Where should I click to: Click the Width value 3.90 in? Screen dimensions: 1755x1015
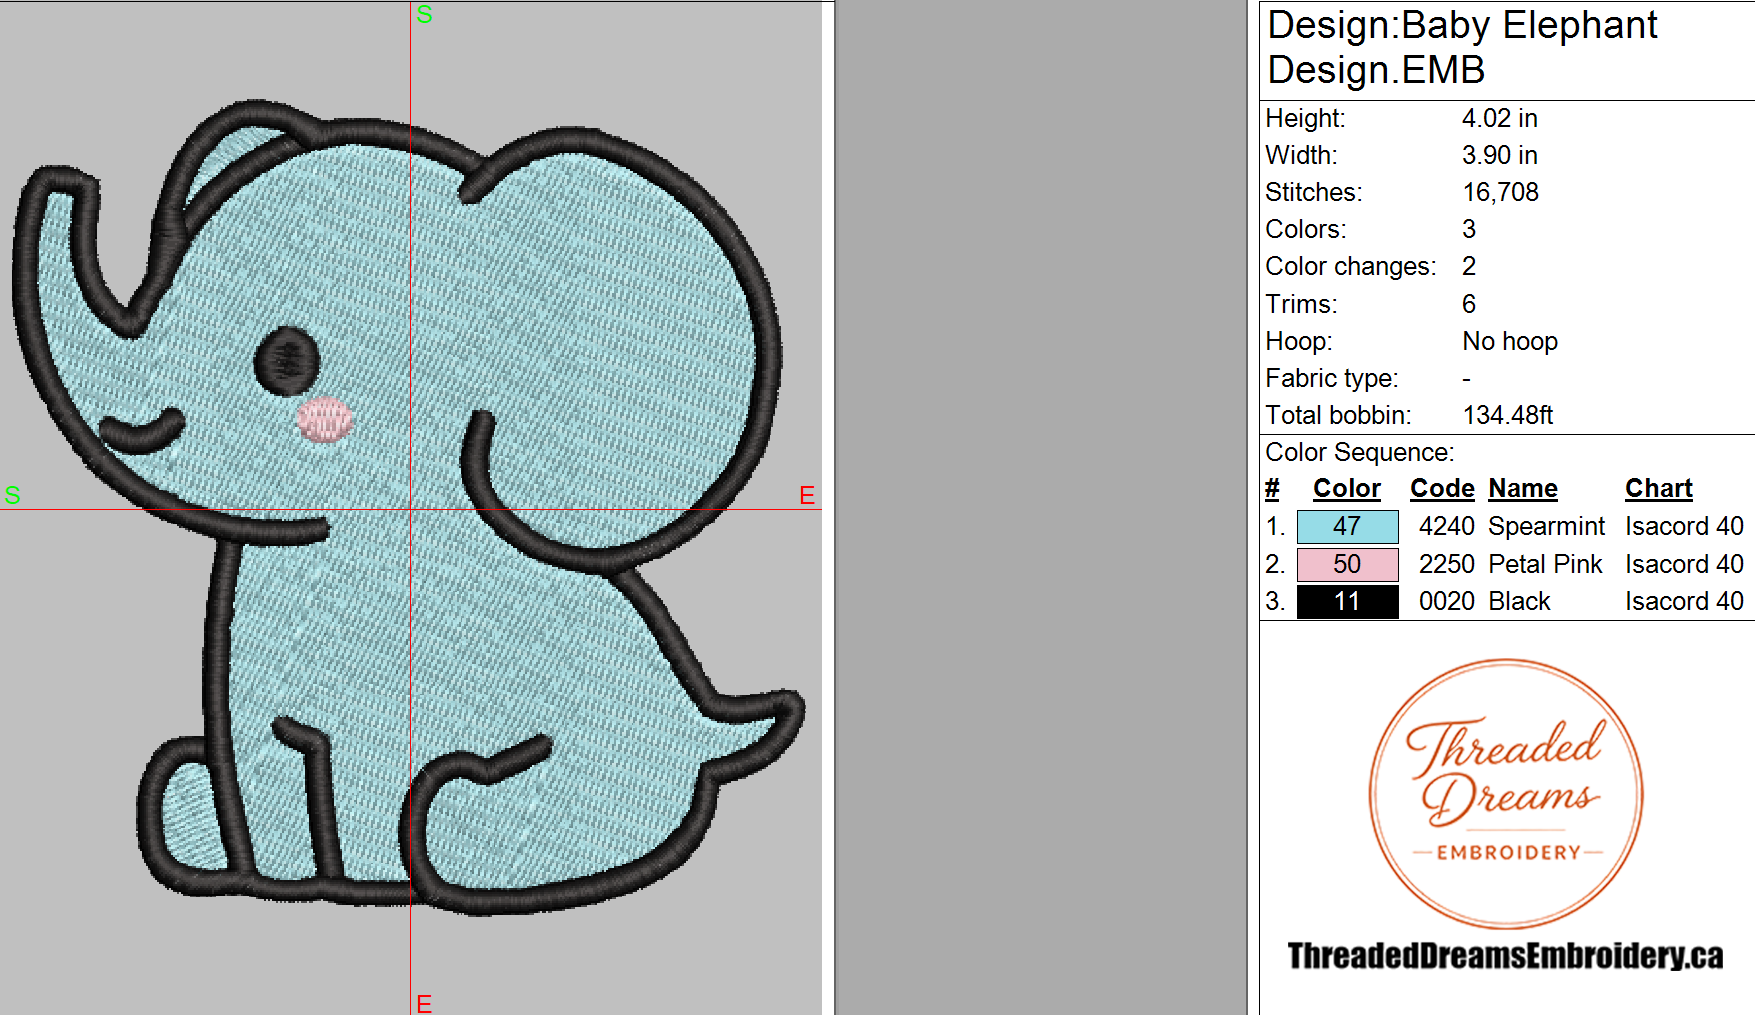pos(1499,155)
